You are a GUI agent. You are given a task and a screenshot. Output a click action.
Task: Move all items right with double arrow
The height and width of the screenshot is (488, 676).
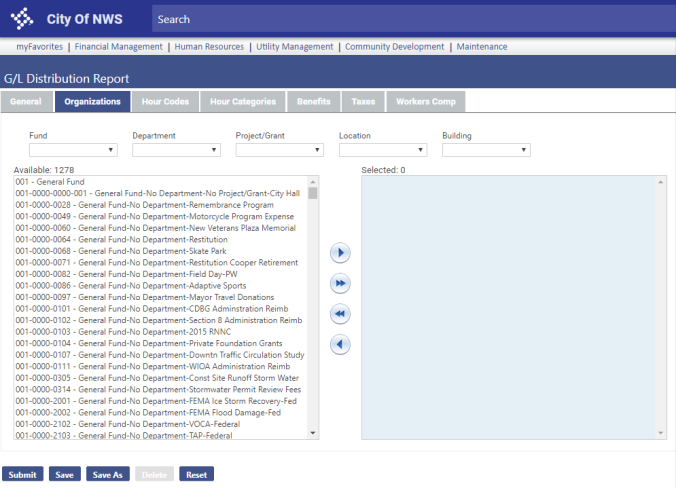point(340,284)
